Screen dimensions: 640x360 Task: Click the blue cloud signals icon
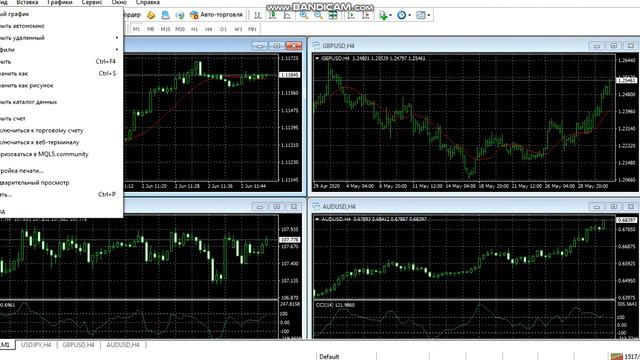pyautogui.click(x=165, y=15)
